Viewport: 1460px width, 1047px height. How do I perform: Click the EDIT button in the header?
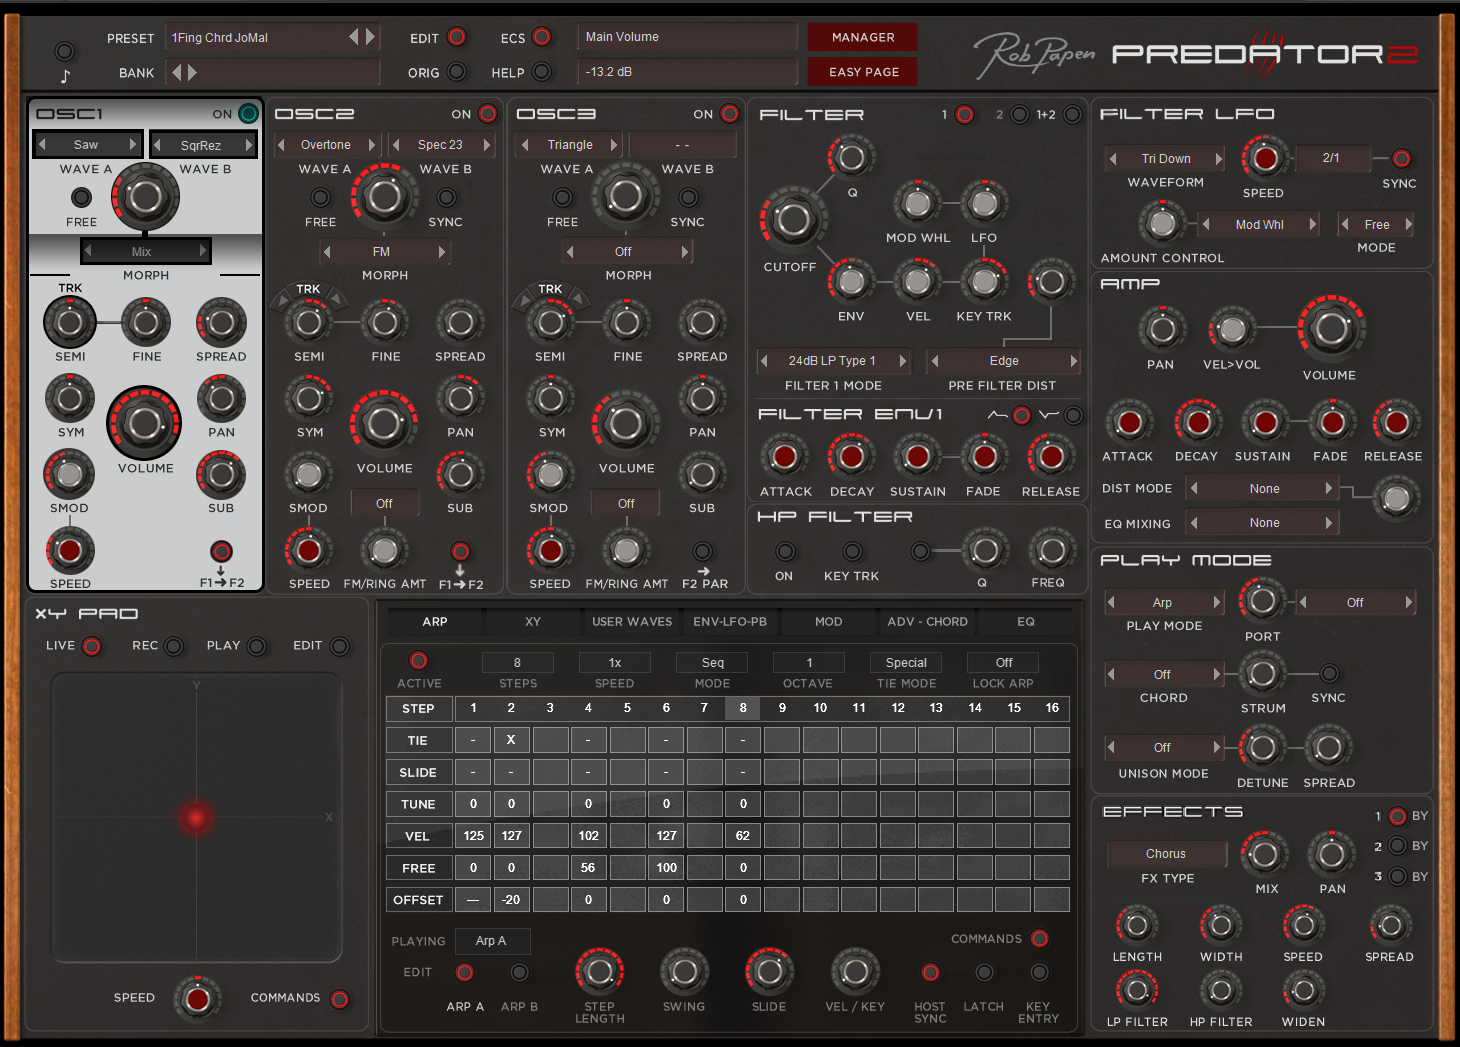[457, 37]
